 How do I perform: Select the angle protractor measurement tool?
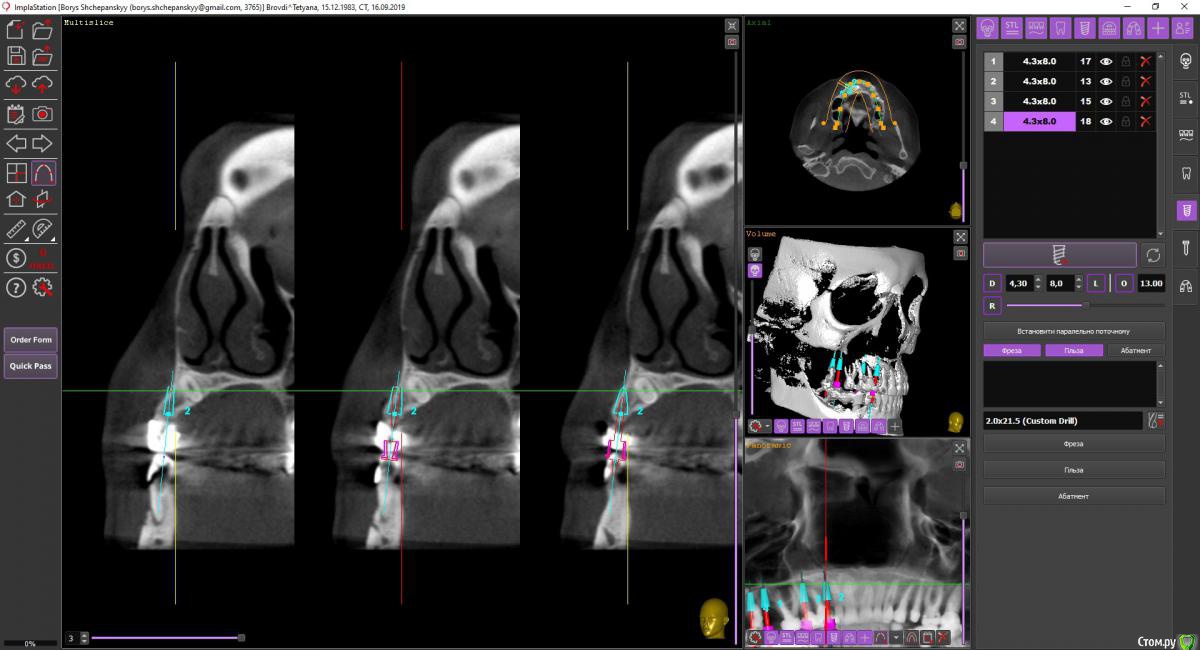[x=43, y=230]
